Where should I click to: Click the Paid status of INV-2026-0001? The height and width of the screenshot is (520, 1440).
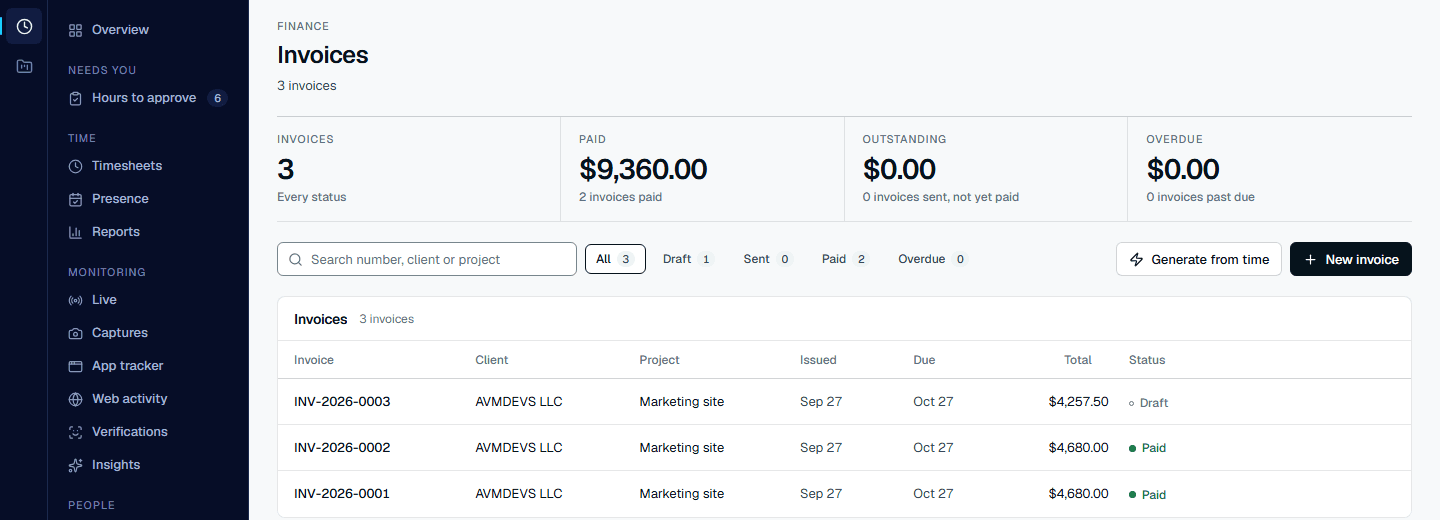(x=1147, y=495)
